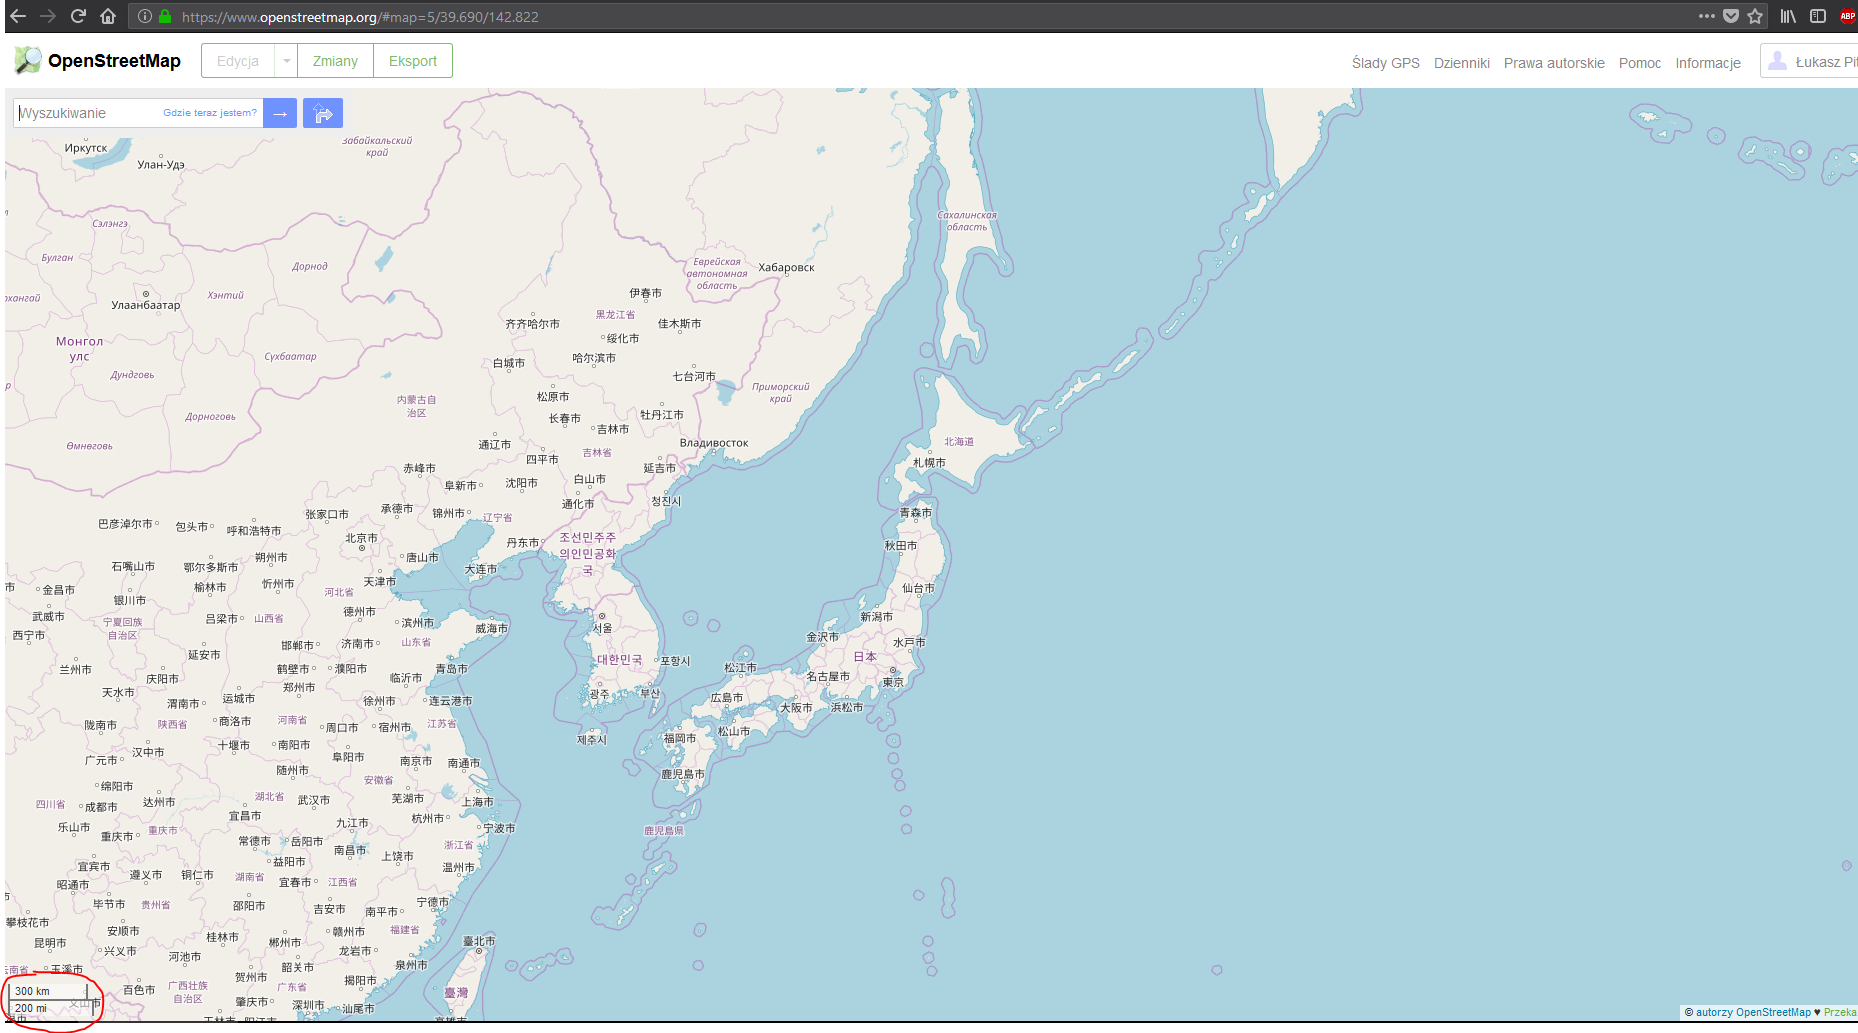Click the Gdzie teraz jestem? link
1858x1033 pixels.
[209, 112]
